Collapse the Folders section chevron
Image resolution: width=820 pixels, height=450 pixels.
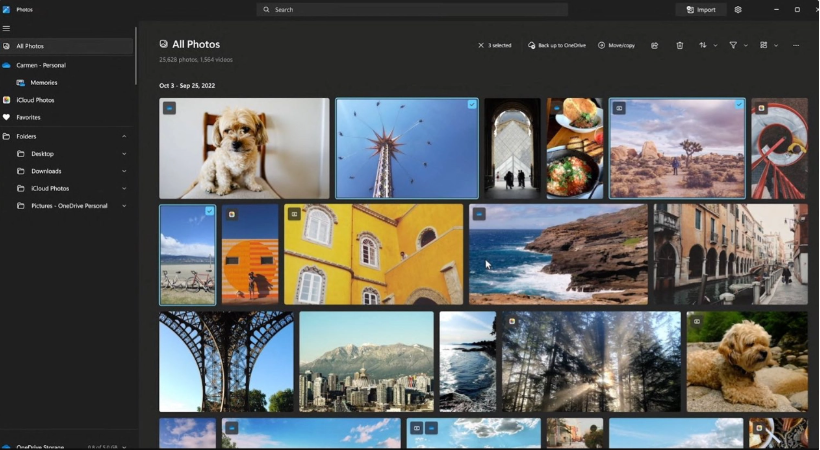click(124, 136)
